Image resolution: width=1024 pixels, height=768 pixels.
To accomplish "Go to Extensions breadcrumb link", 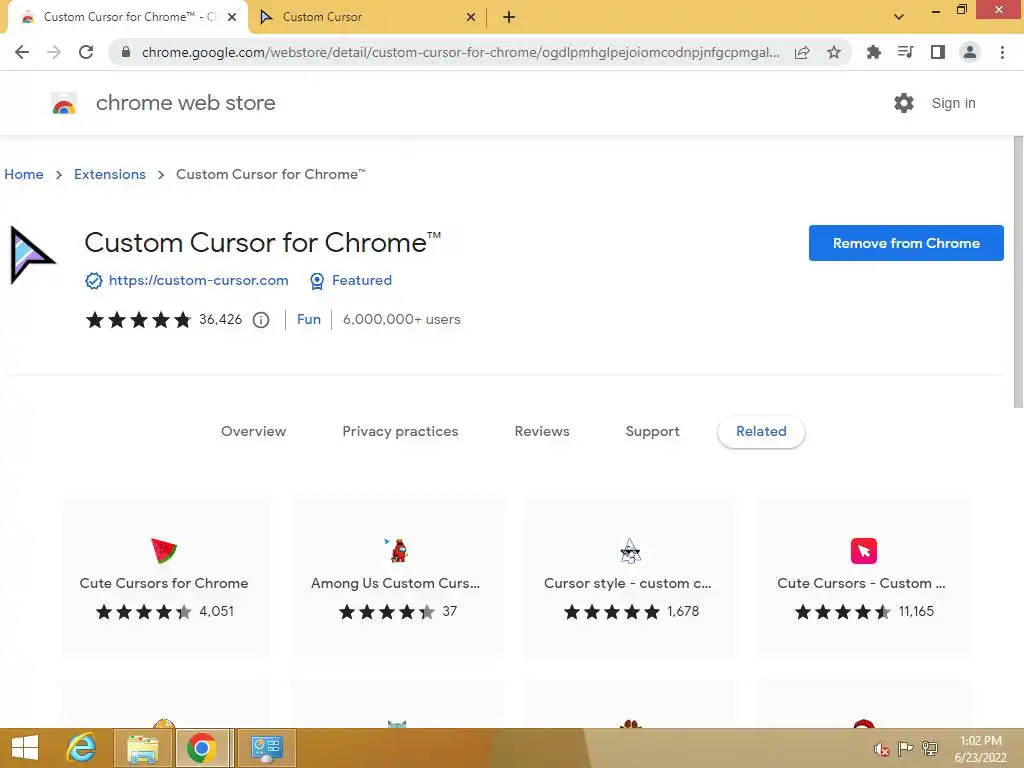I will click(110, 174).
